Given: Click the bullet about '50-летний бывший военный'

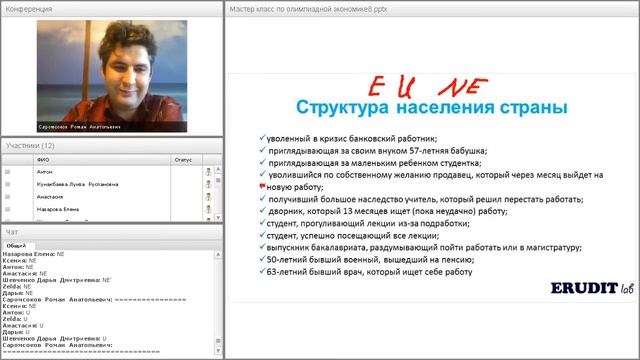Looking at the screenshot, I should tap(370, 260).
